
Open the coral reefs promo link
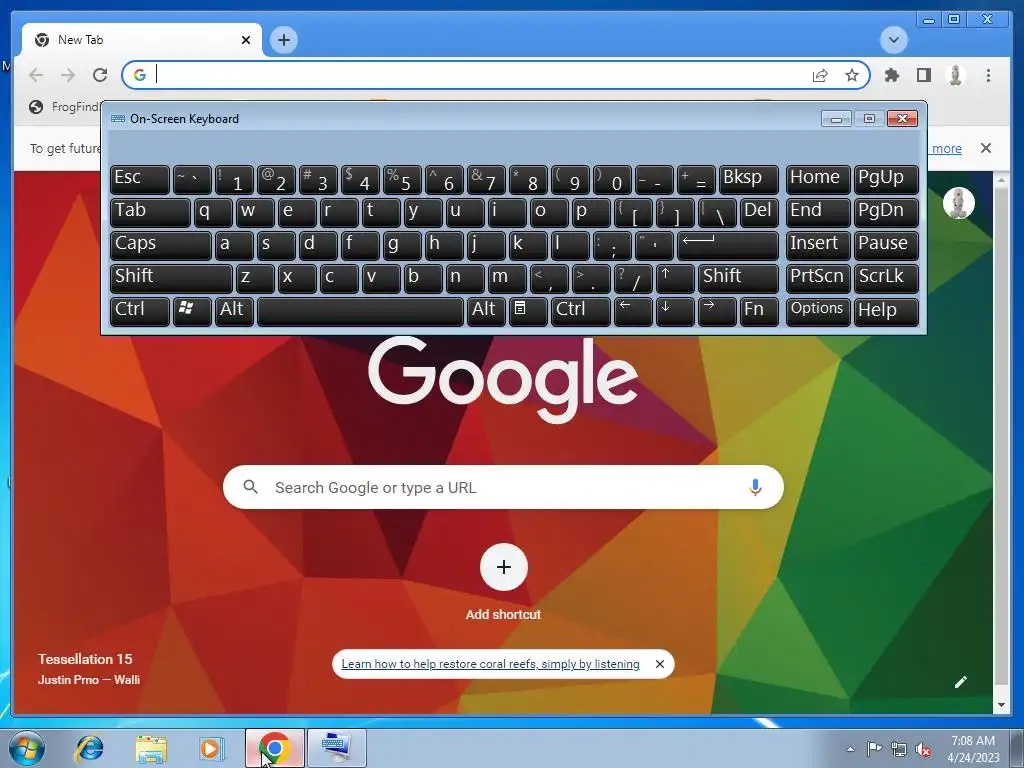[x=490, y=664]
